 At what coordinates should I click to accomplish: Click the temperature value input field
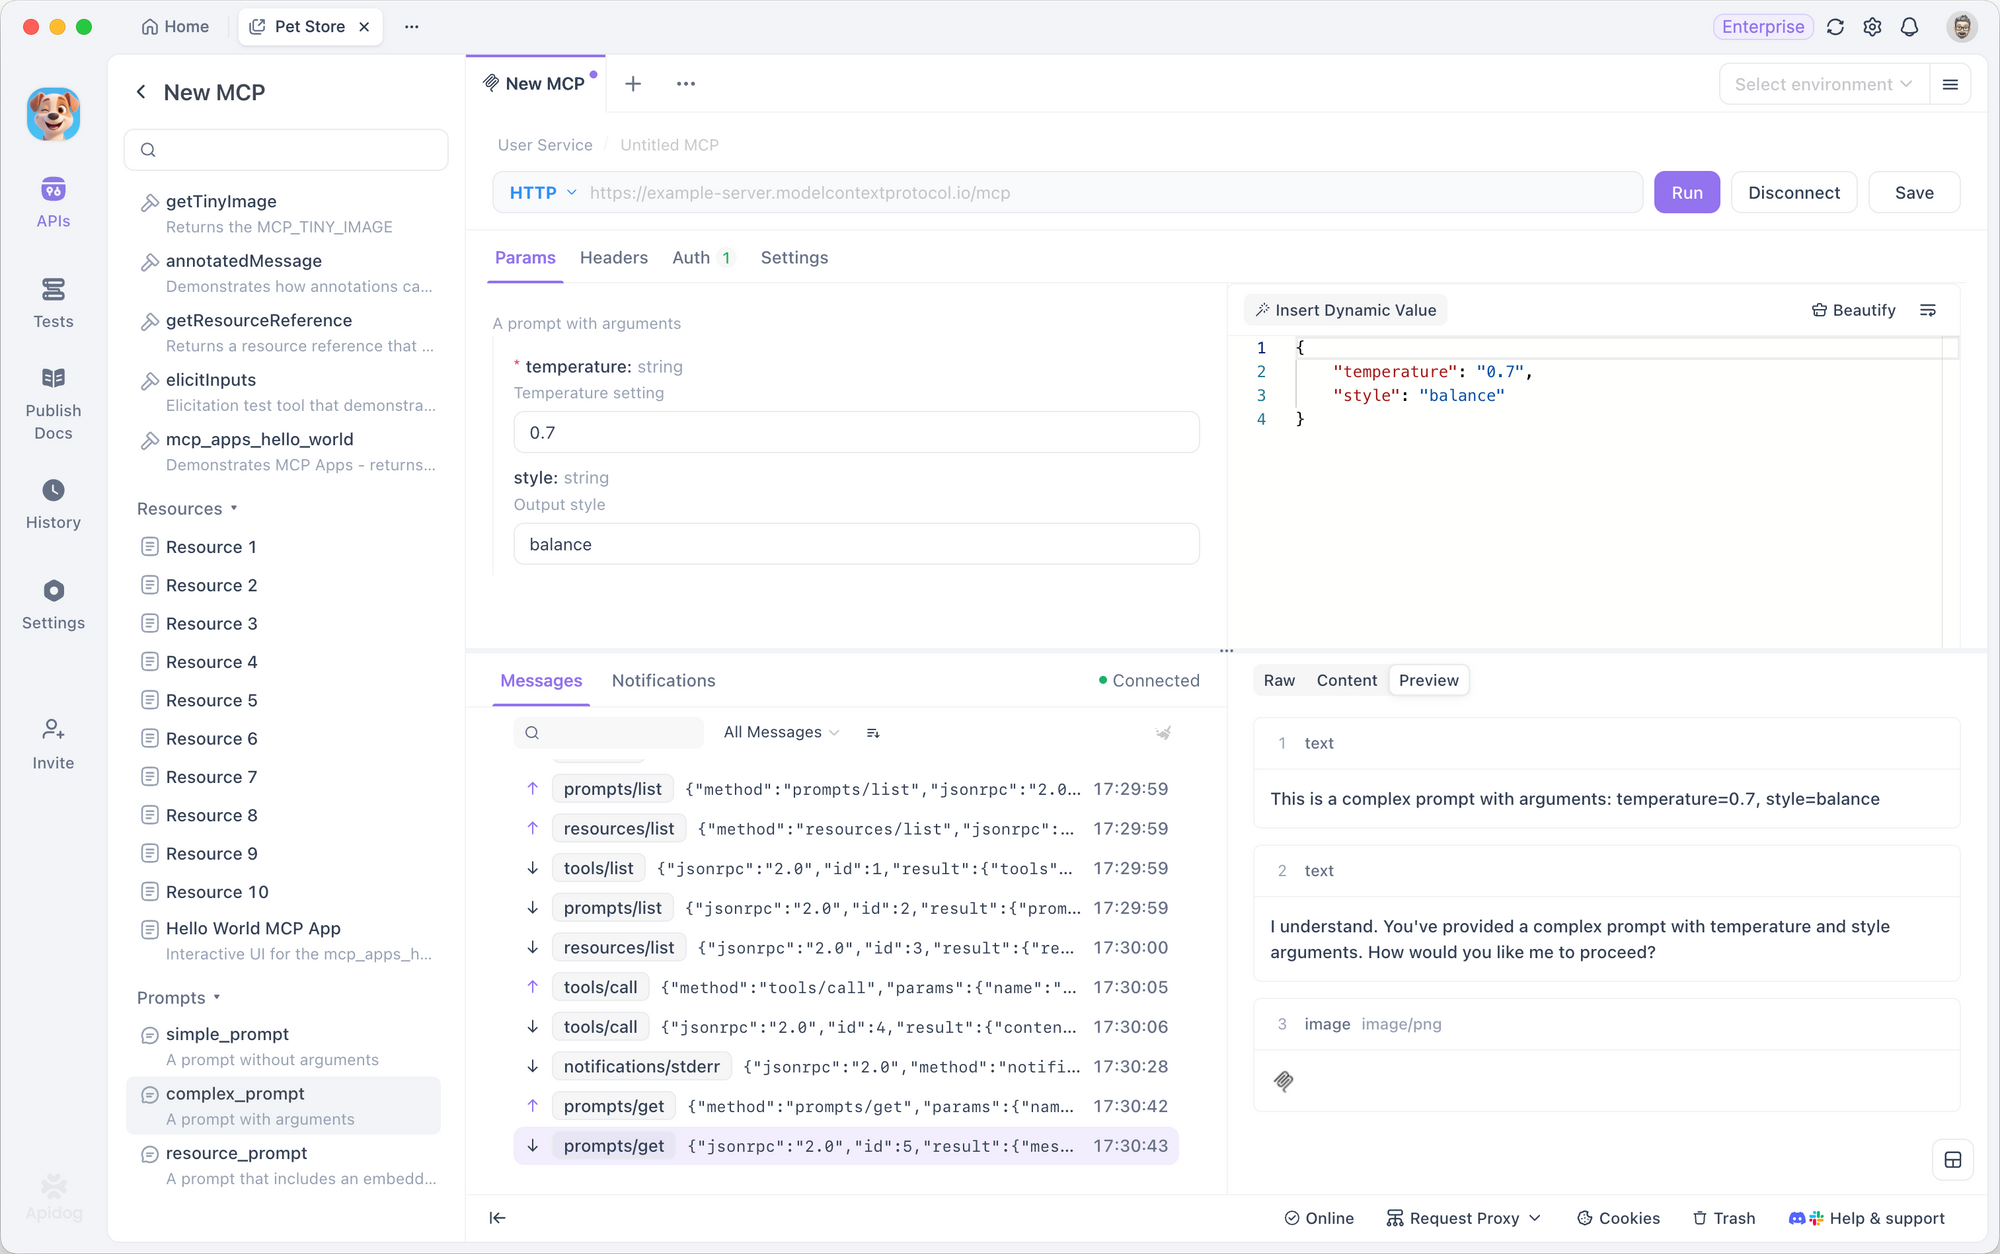point(856,433)
